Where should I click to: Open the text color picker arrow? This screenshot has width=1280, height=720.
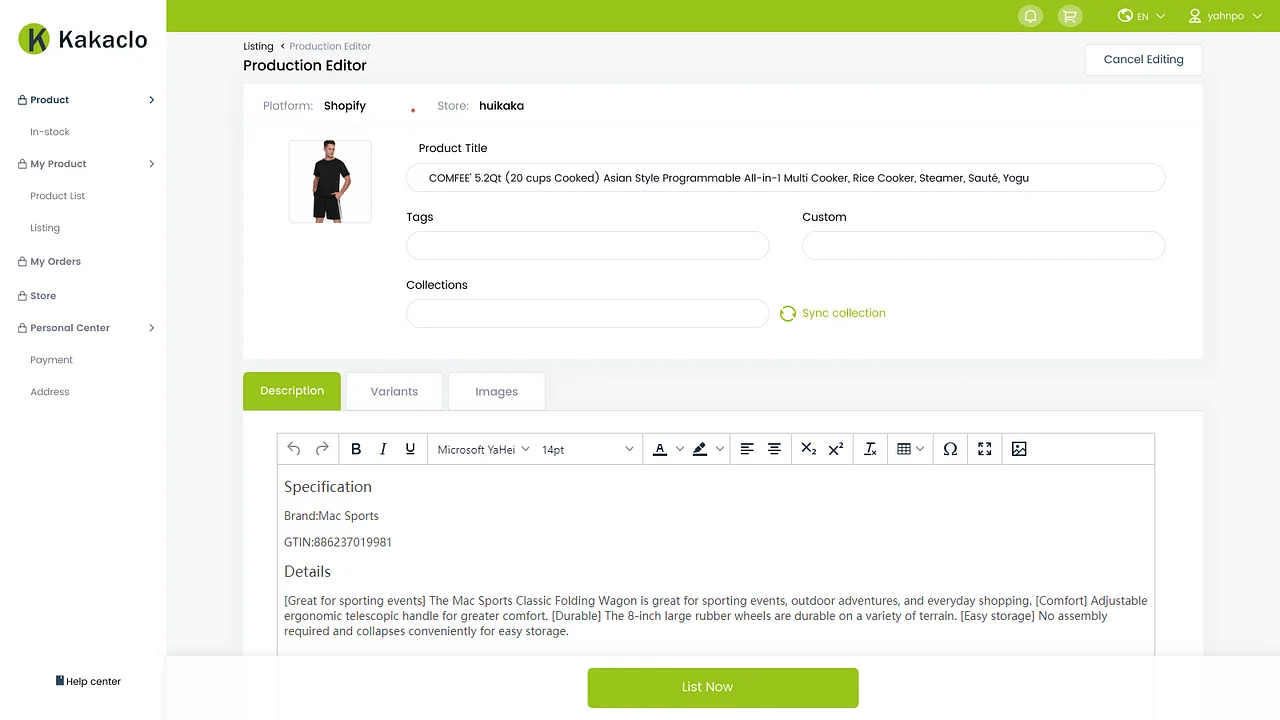click(680, 449)
